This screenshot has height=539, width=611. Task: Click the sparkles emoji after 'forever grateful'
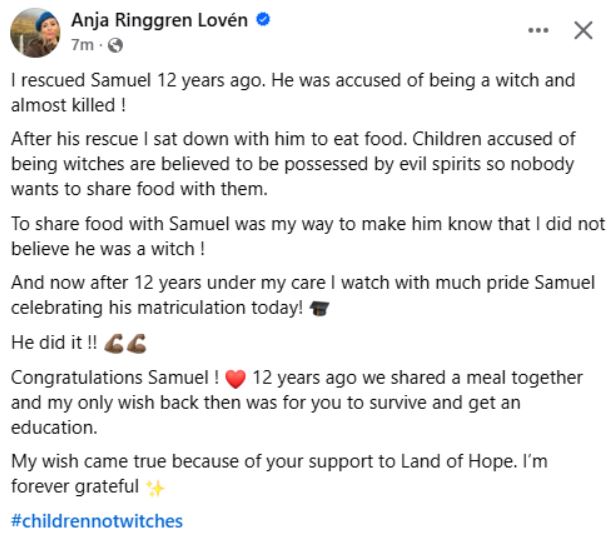[x=154, y=487]
